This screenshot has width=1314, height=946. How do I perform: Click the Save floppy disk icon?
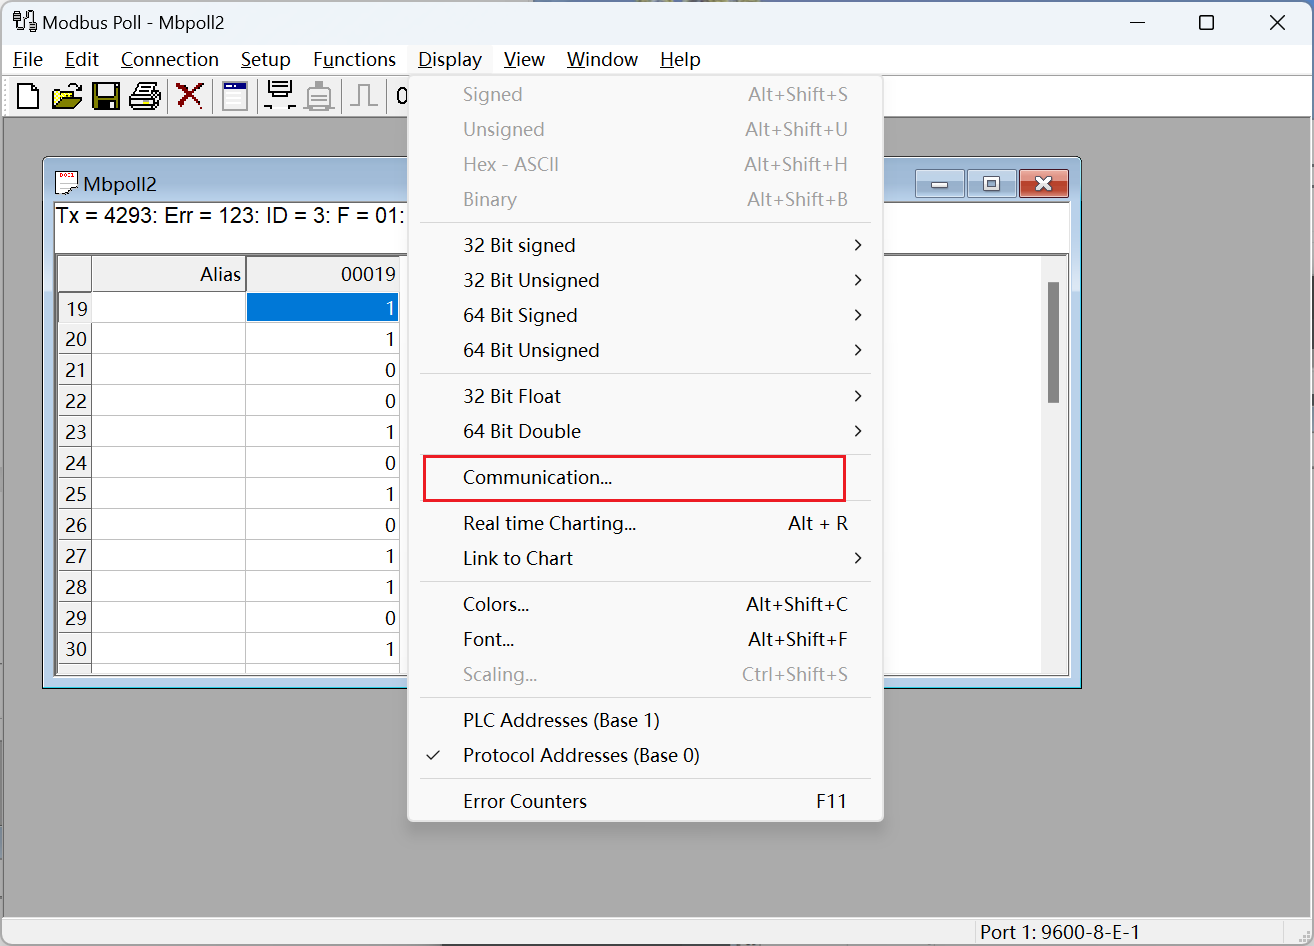point(106,96)
